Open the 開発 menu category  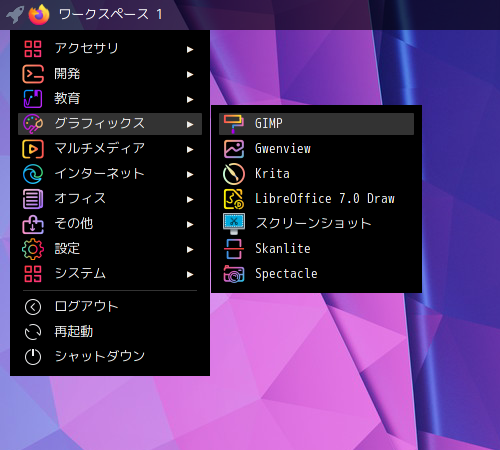pos(110,74)
